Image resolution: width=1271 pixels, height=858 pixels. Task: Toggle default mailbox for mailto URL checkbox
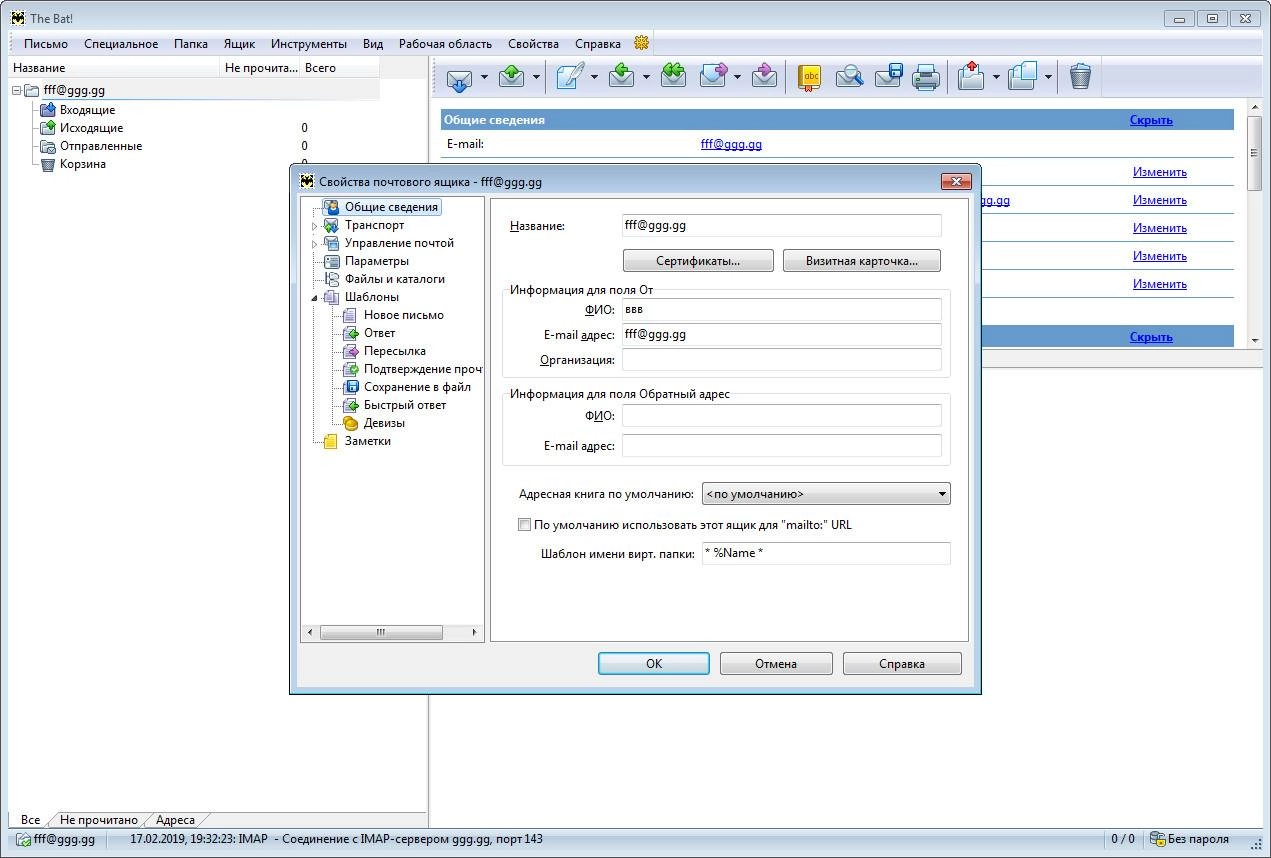524,524
